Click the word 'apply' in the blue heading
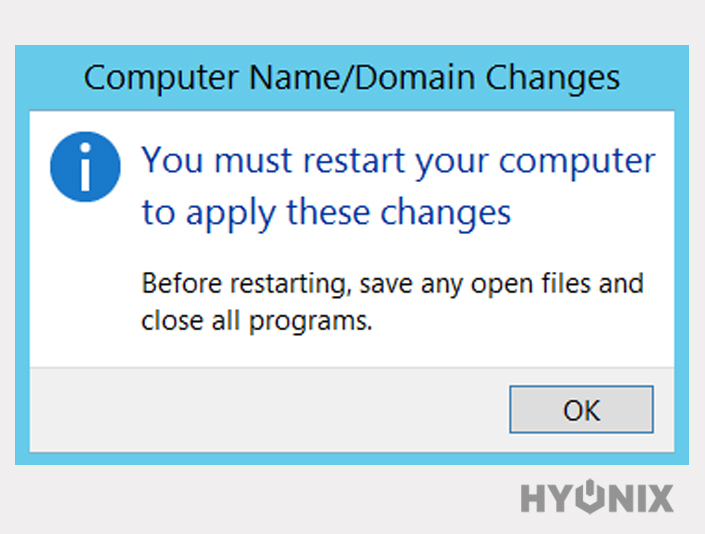The height and width of the screenshot is (534, 705). click(x=230, y=215)
